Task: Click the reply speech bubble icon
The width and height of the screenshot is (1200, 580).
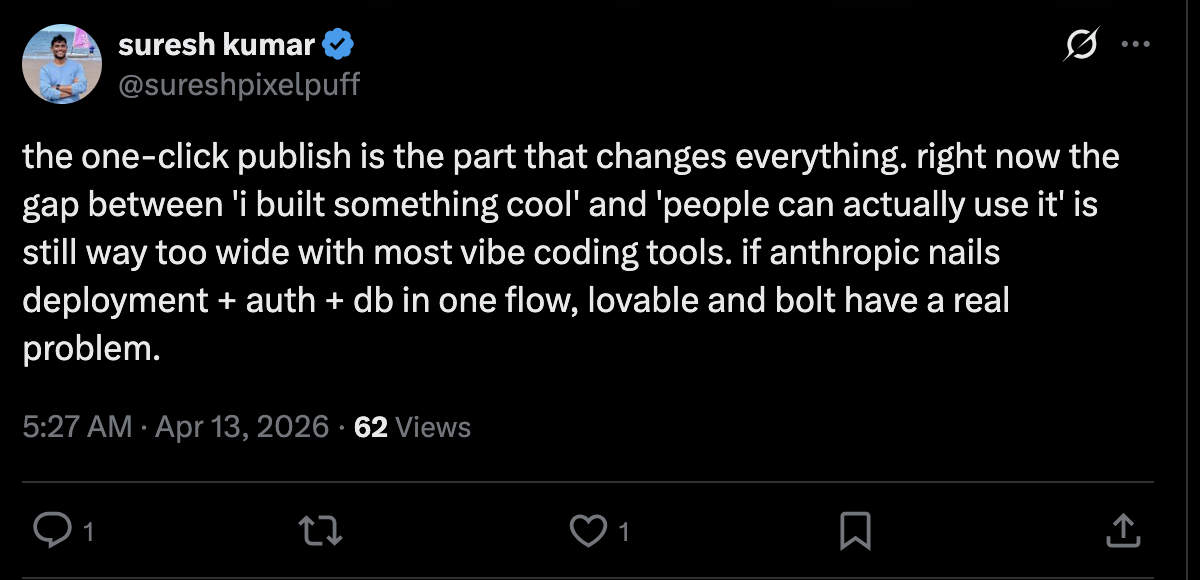Action: (48, 530)
